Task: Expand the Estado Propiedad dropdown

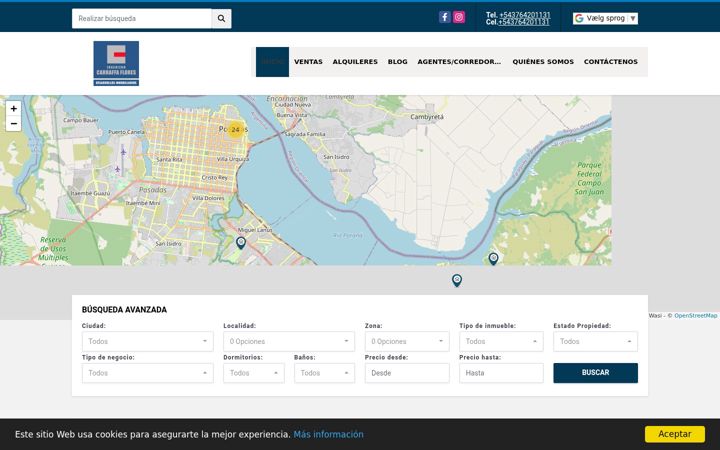Action: (595, 341)
